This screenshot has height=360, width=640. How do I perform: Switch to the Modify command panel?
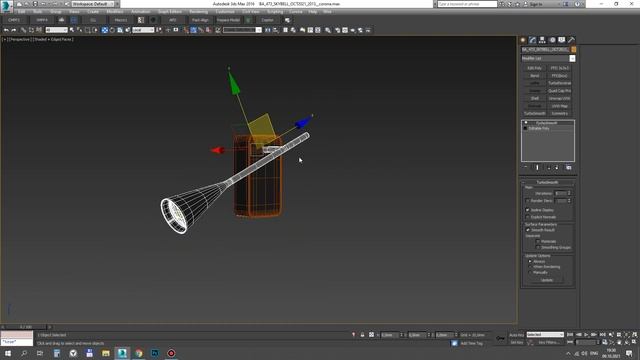pyautogui.click(x=532, y=40)
